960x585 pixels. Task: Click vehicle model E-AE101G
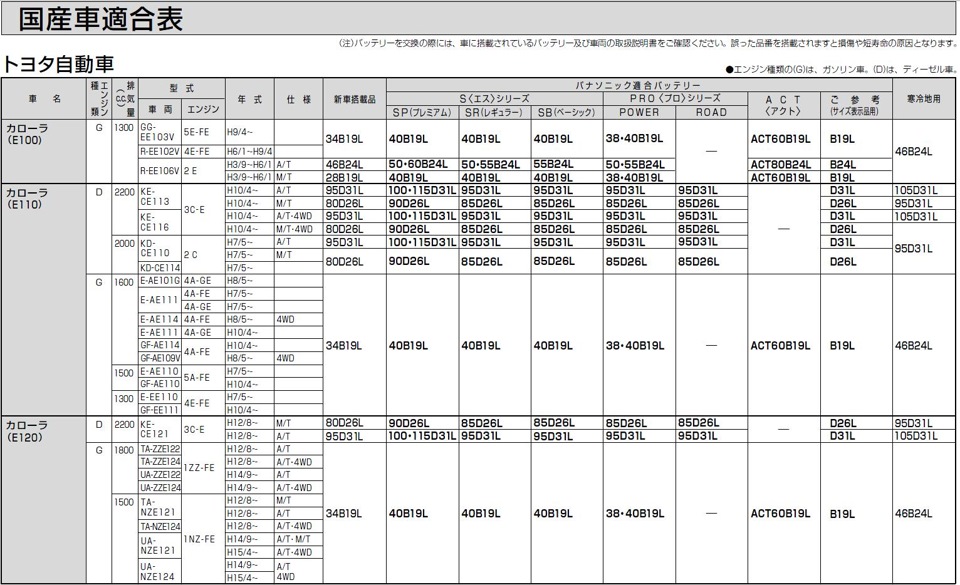[x=160, y=281]
